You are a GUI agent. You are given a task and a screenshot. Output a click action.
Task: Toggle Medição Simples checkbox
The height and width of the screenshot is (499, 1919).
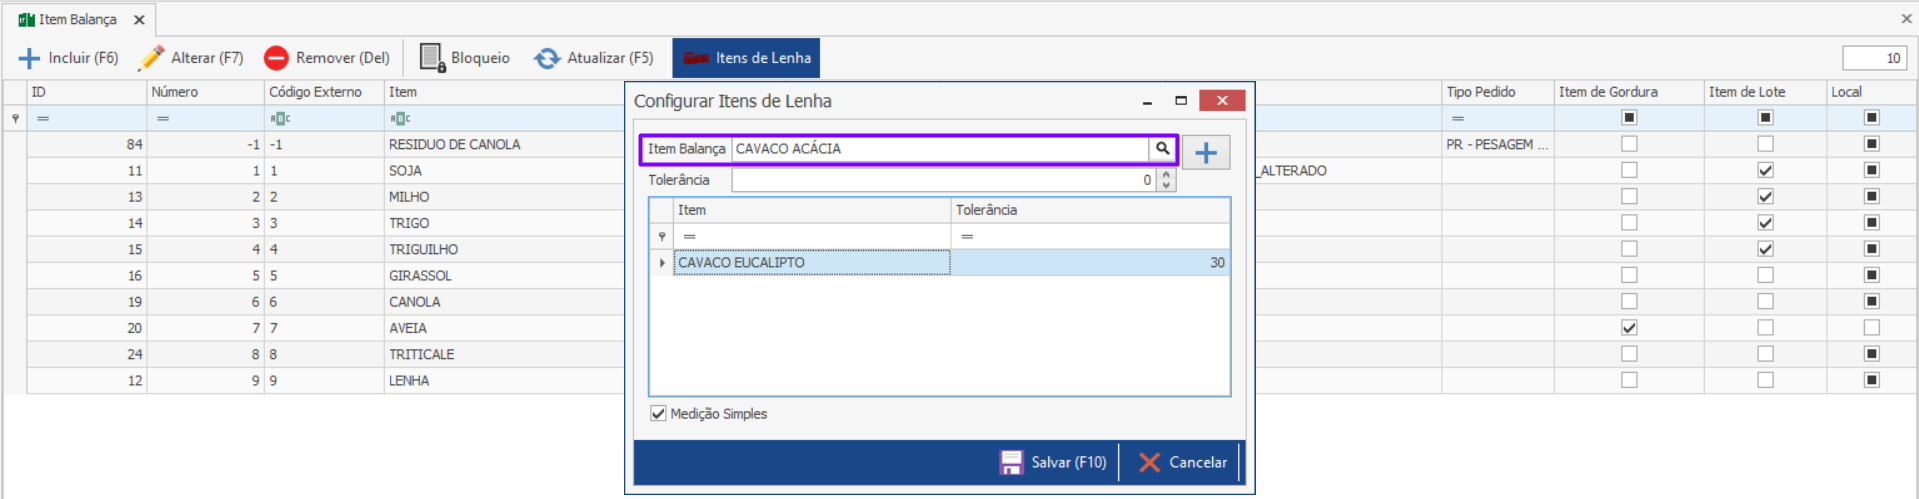(658, 413)
